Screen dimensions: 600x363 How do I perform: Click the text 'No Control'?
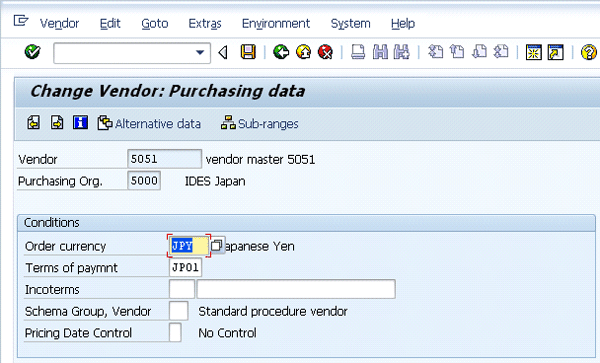pyautogui.click(x=227, y=333)
